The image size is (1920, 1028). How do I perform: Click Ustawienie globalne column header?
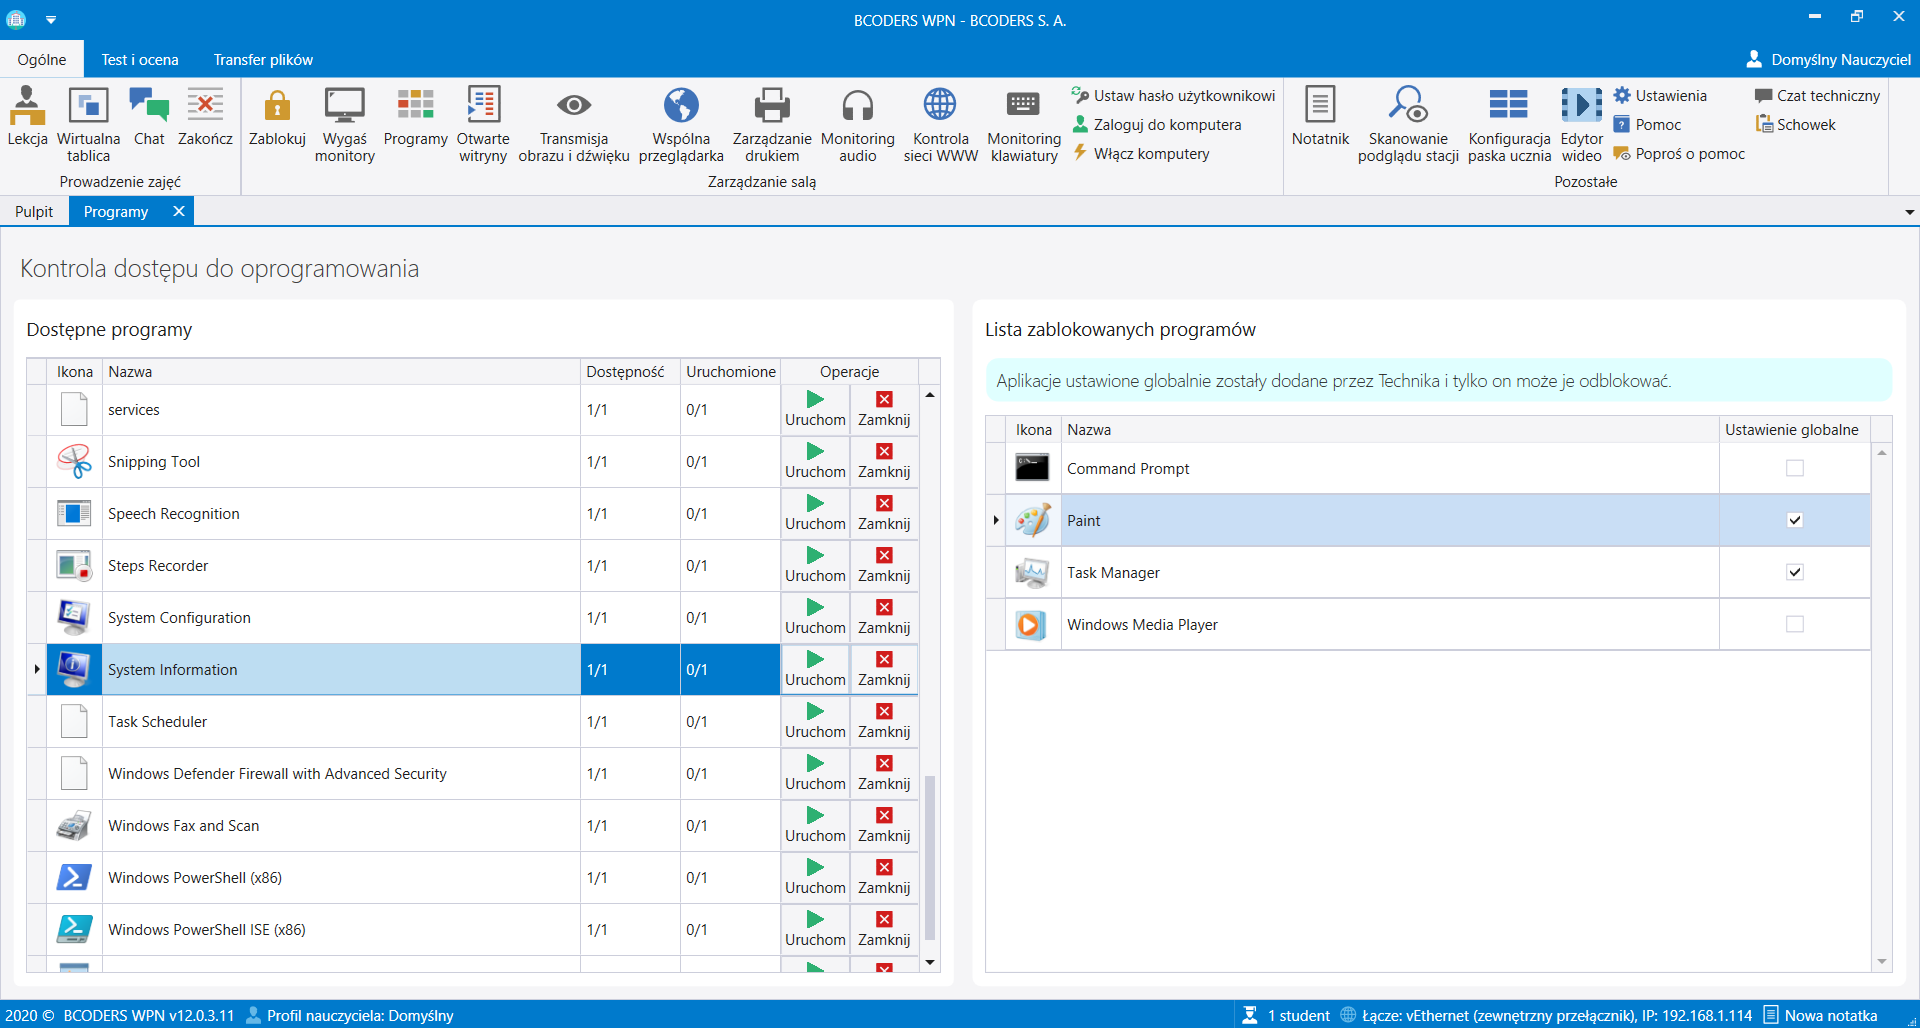coord(1794,429)
